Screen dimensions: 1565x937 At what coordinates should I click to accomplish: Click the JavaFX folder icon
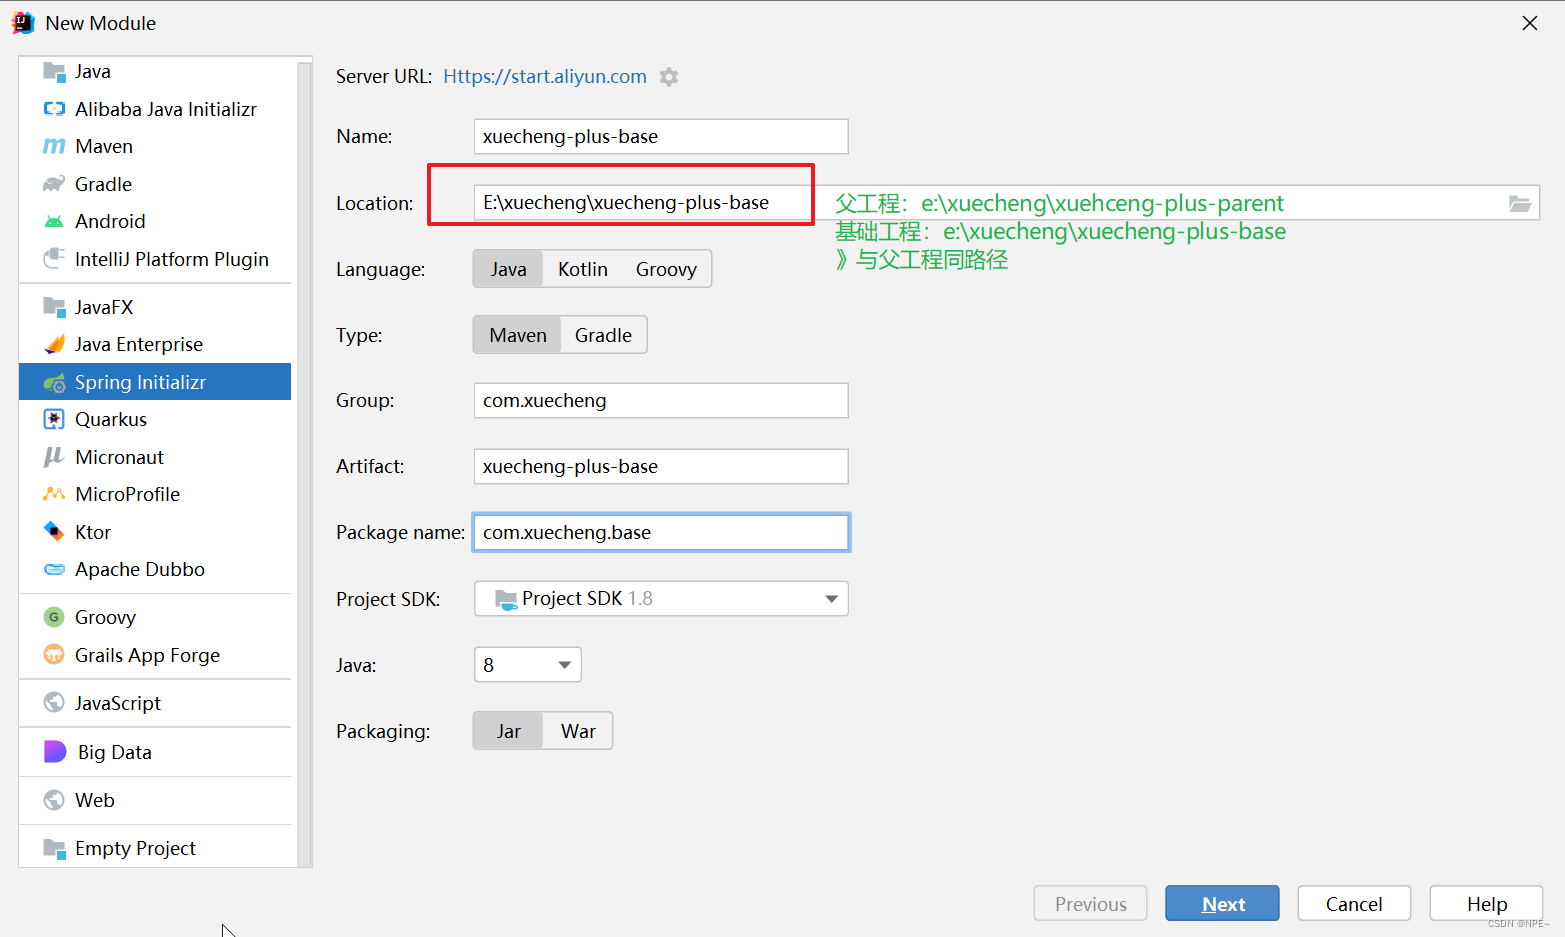(54, 307)
